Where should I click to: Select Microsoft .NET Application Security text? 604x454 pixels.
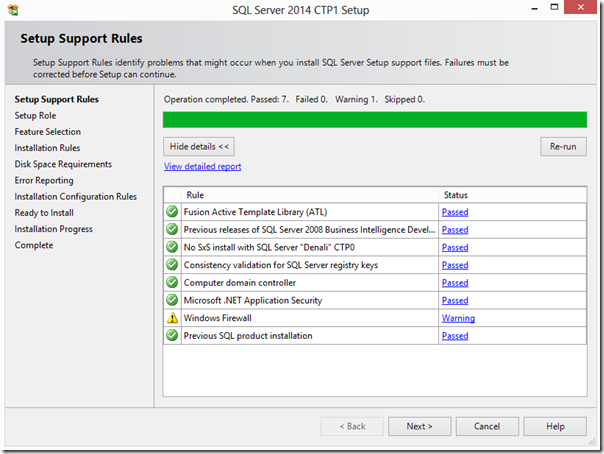253,300
